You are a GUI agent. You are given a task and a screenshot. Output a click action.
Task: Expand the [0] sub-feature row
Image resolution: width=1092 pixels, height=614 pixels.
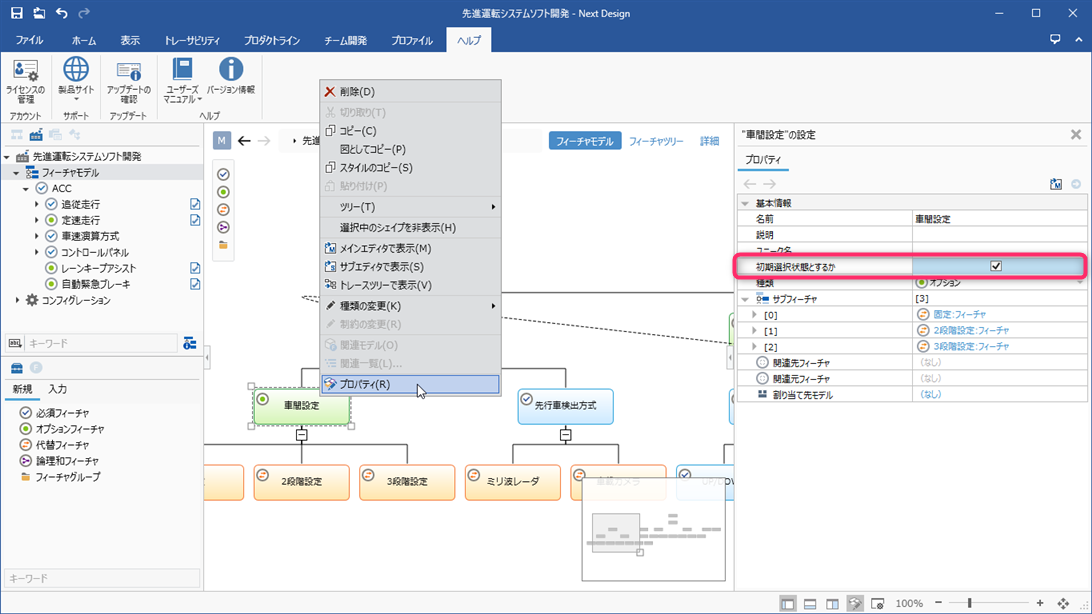[x=755, y=315]
